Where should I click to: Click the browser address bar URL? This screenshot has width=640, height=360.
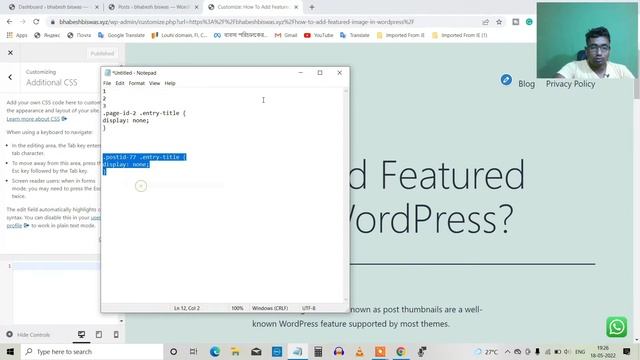pos(236,22)
